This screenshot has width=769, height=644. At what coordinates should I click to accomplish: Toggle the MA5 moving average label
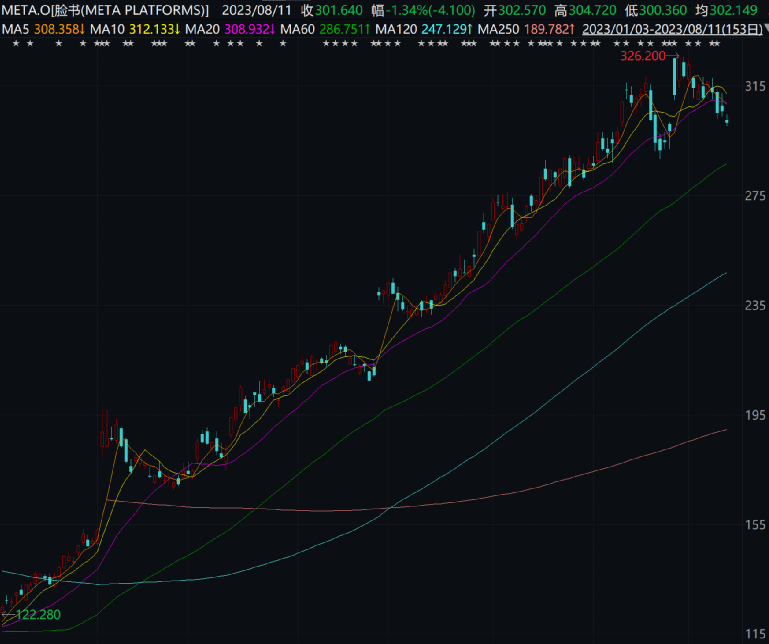15,30
